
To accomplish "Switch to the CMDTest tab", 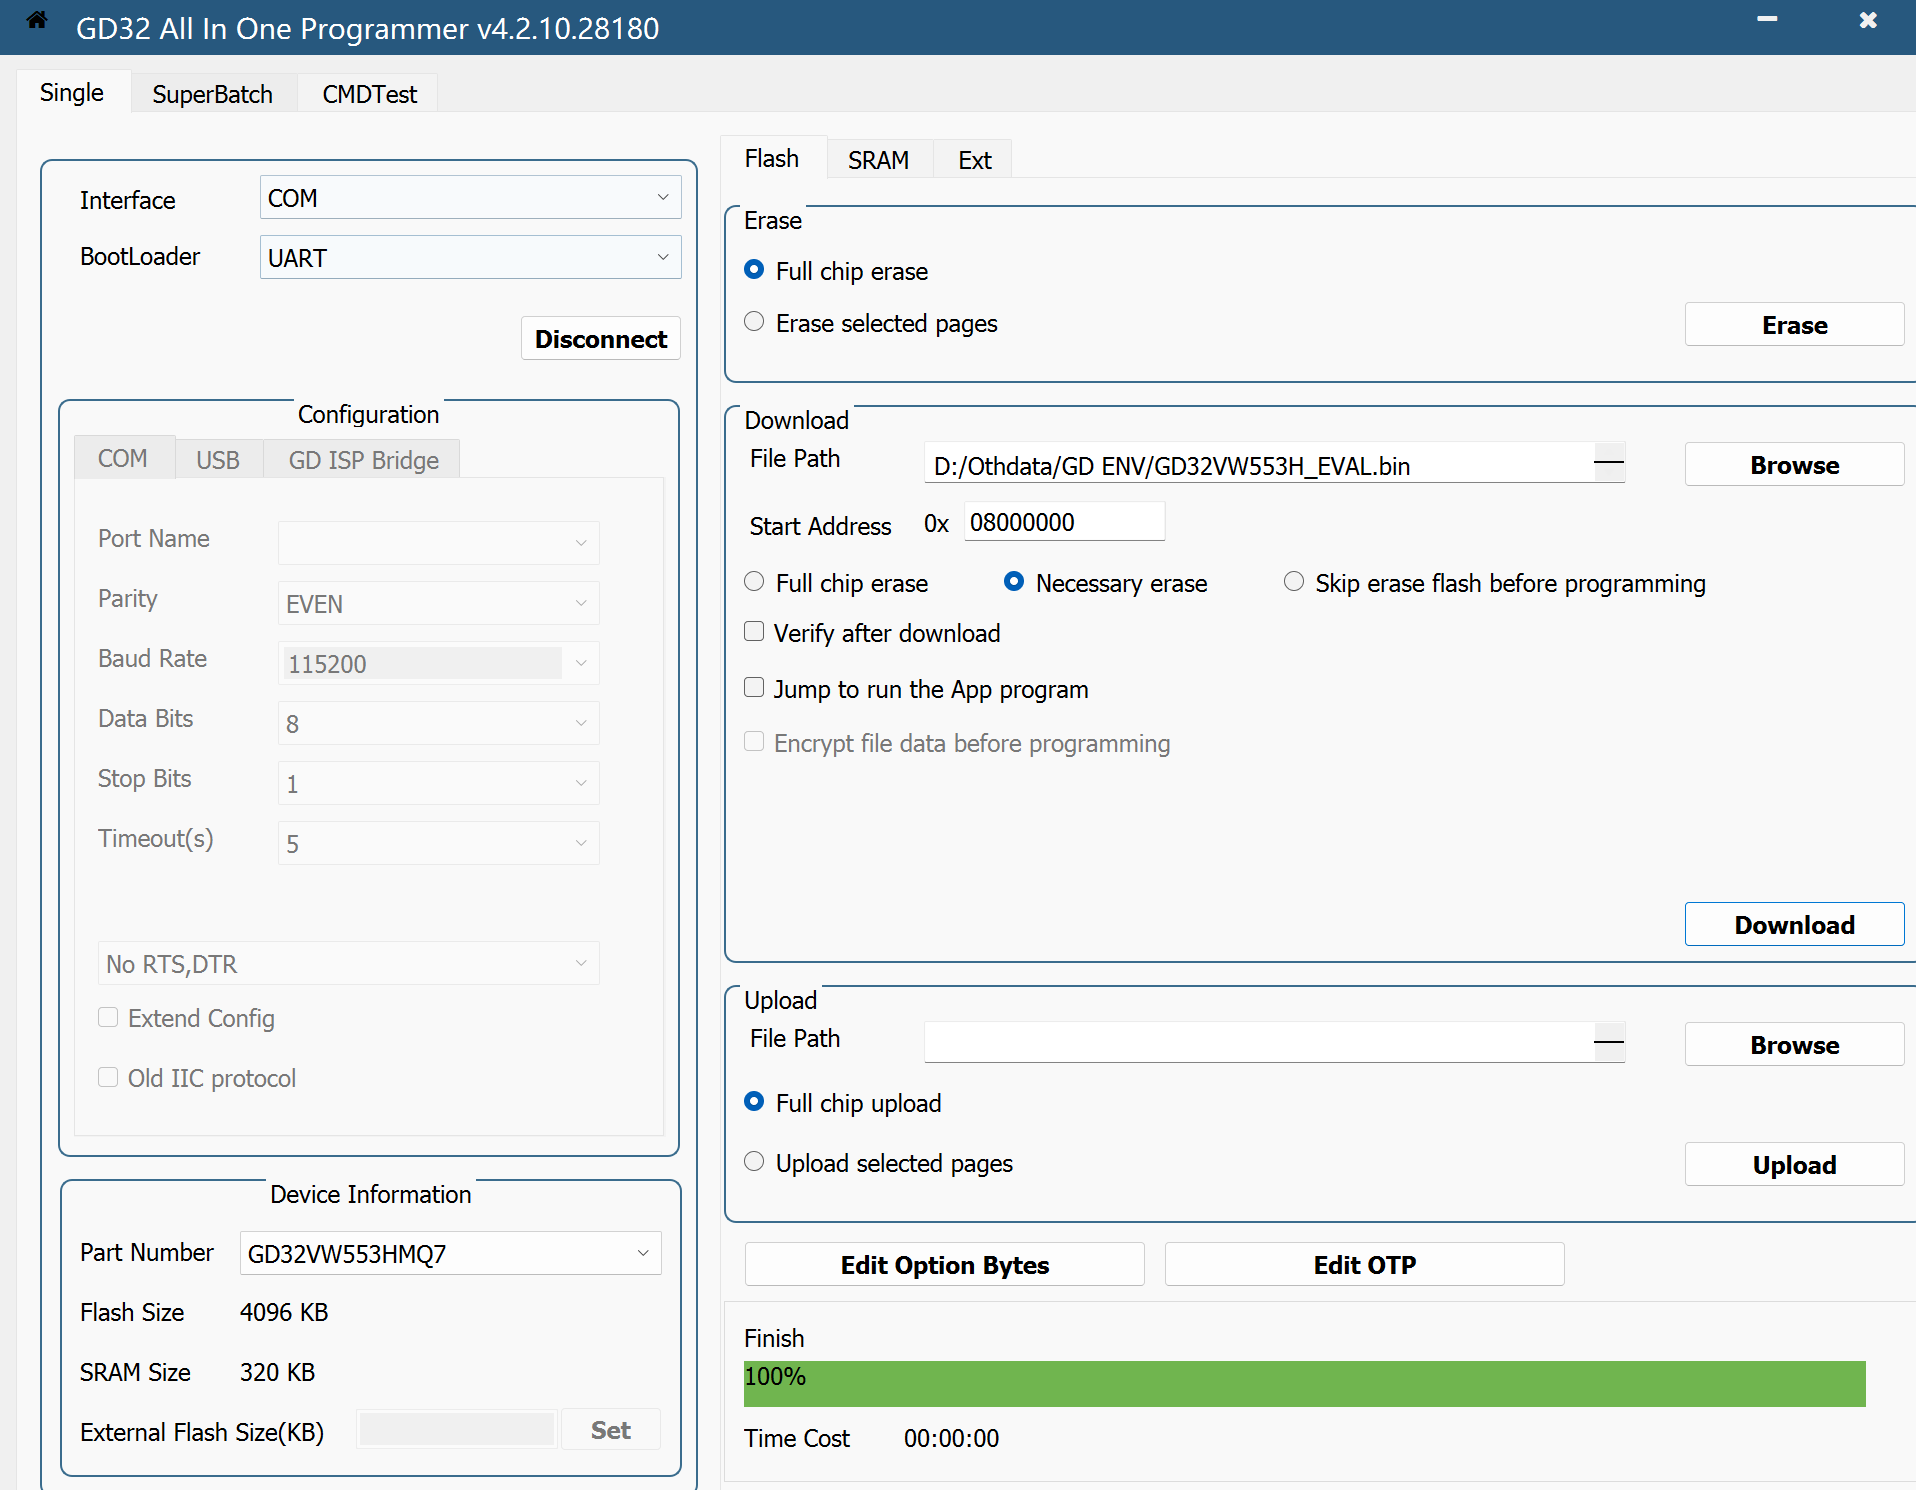I will click(x=369, y=94).
